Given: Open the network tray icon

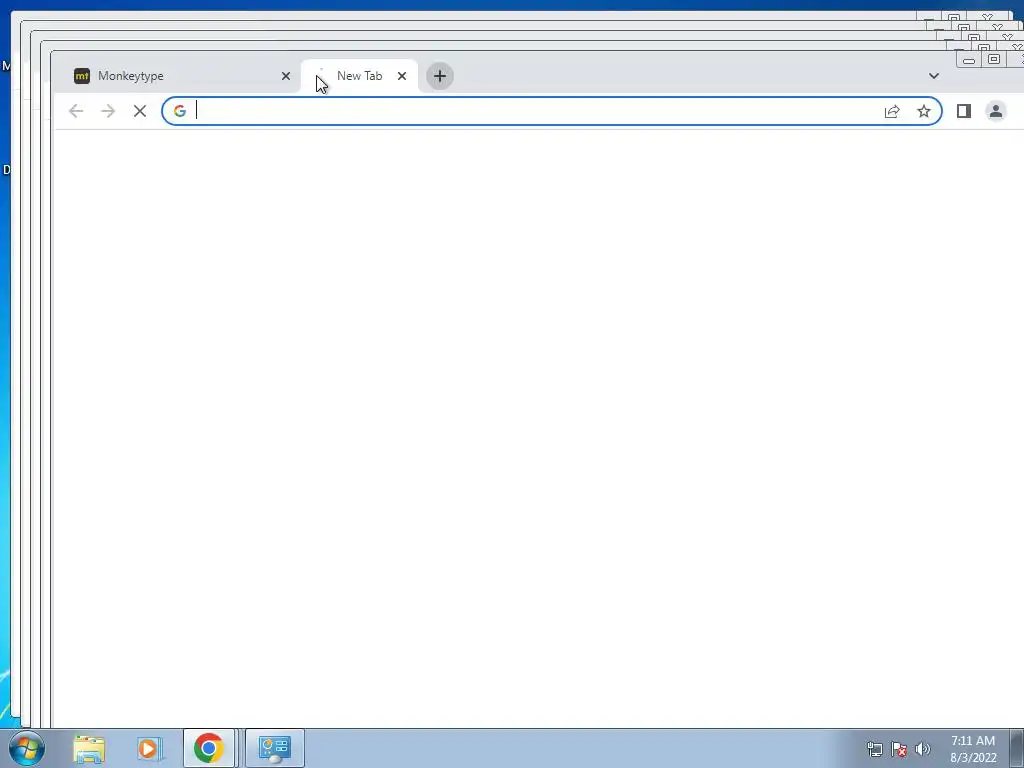Looking at the screenshot, I should (874, 749).
